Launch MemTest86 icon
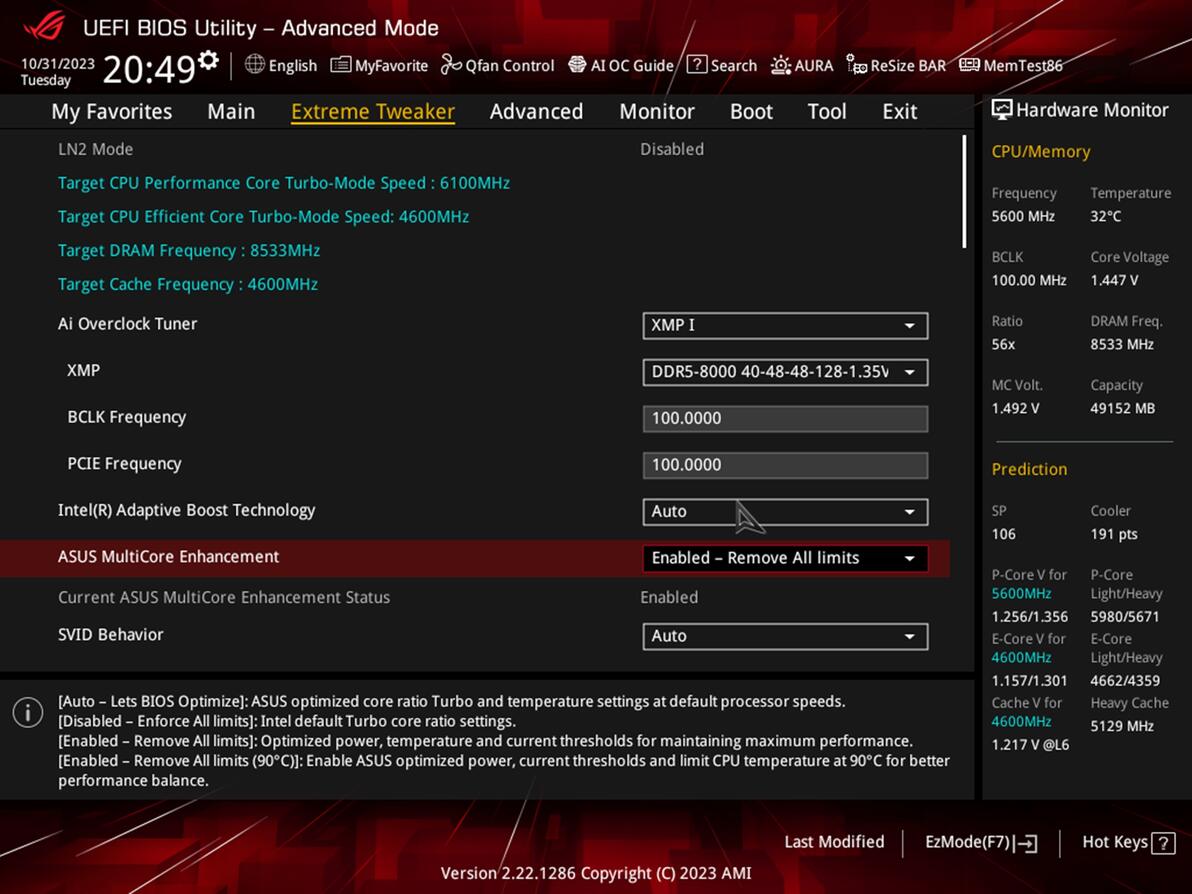 969,65
